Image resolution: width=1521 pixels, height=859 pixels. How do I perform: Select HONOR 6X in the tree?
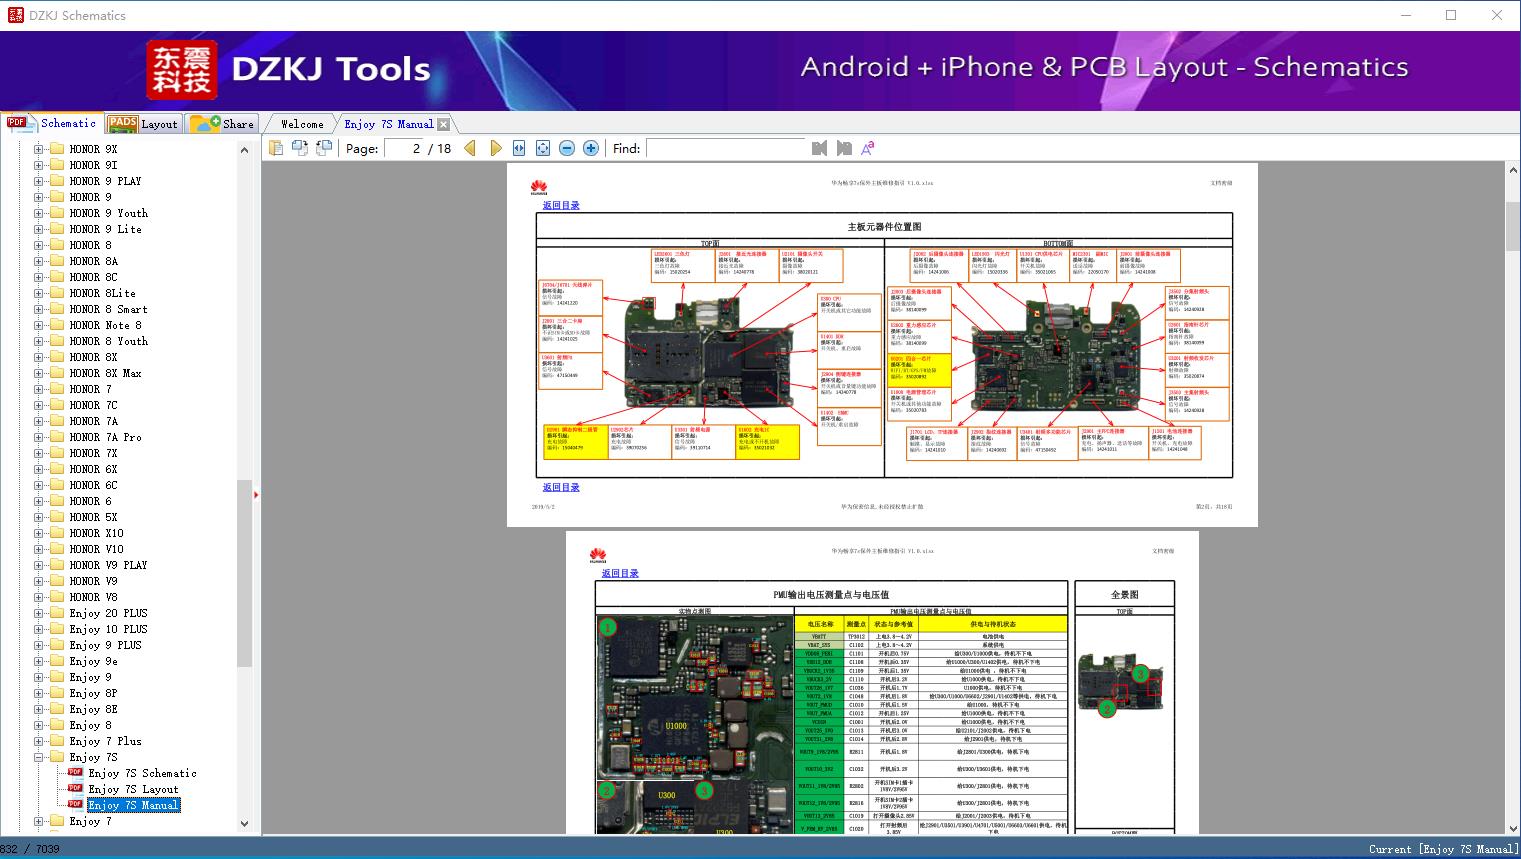tap(93, 469)
